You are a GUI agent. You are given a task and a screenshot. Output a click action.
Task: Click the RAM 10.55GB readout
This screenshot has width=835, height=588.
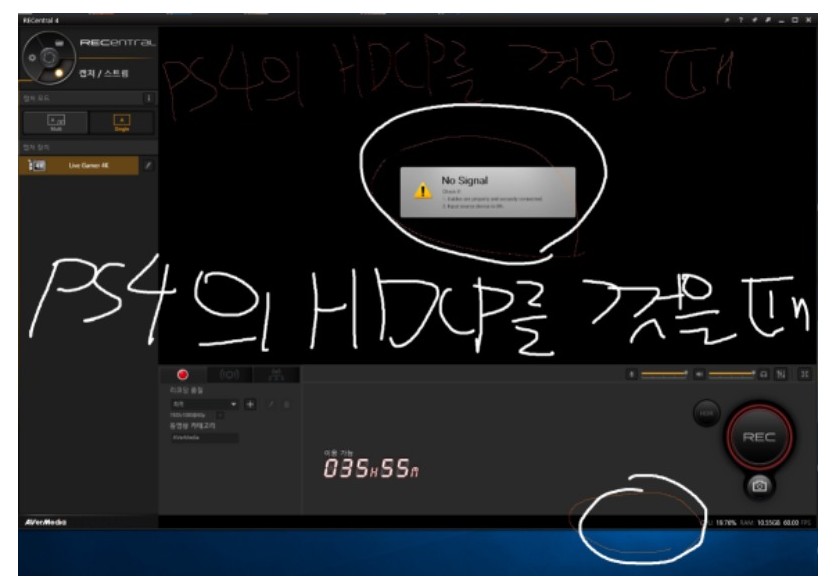(x=760, y=522)
